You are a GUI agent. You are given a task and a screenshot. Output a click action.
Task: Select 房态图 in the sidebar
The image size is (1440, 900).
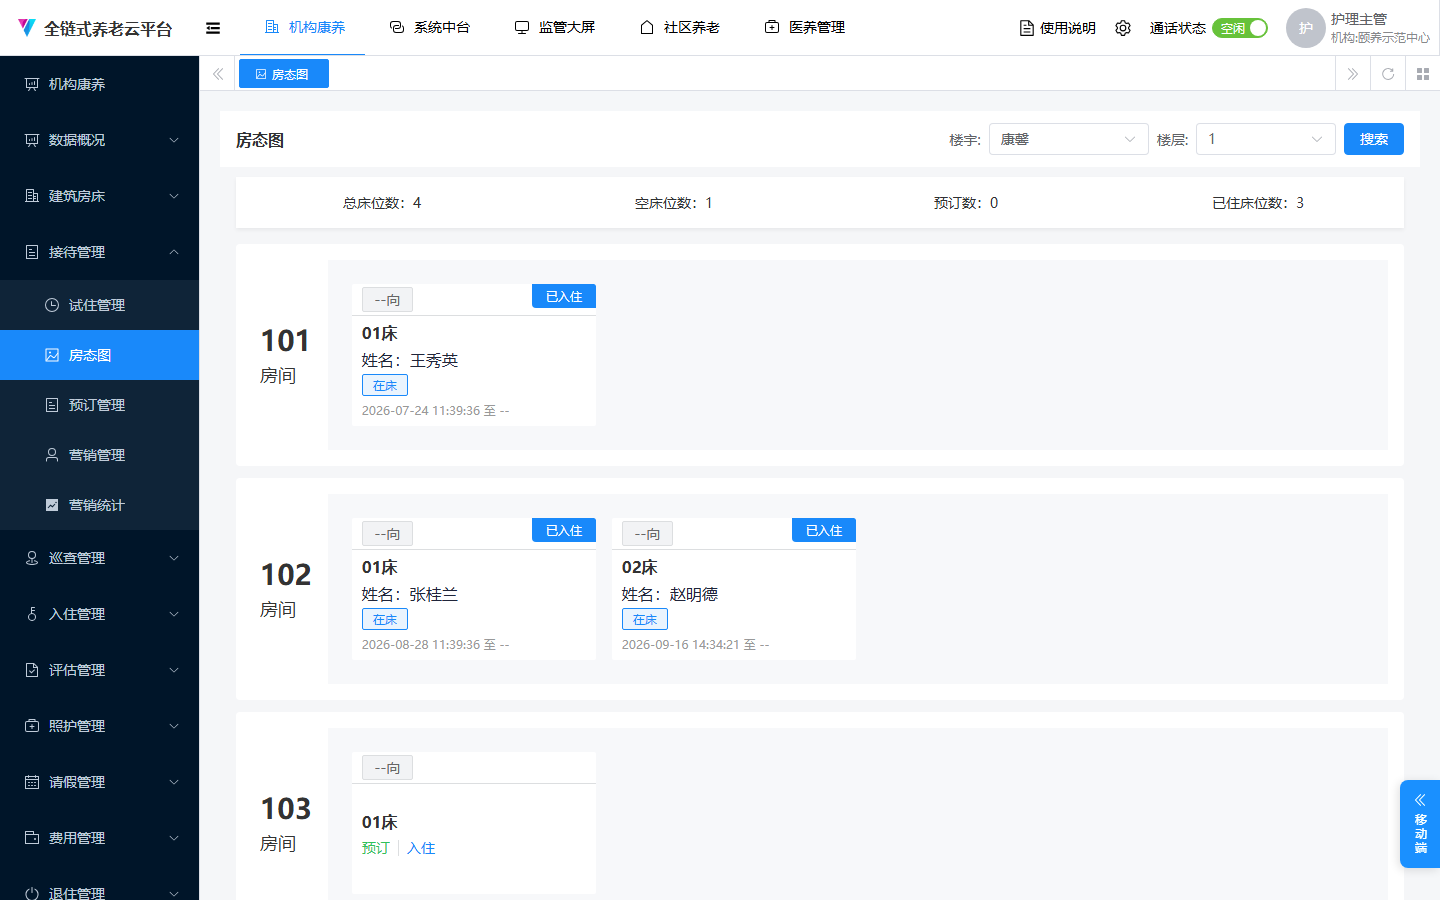point(100,355)
